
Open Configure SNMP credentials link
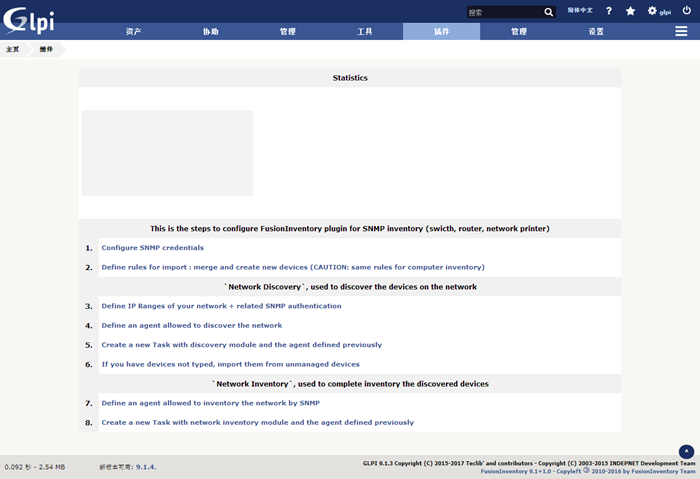point(153,248)
